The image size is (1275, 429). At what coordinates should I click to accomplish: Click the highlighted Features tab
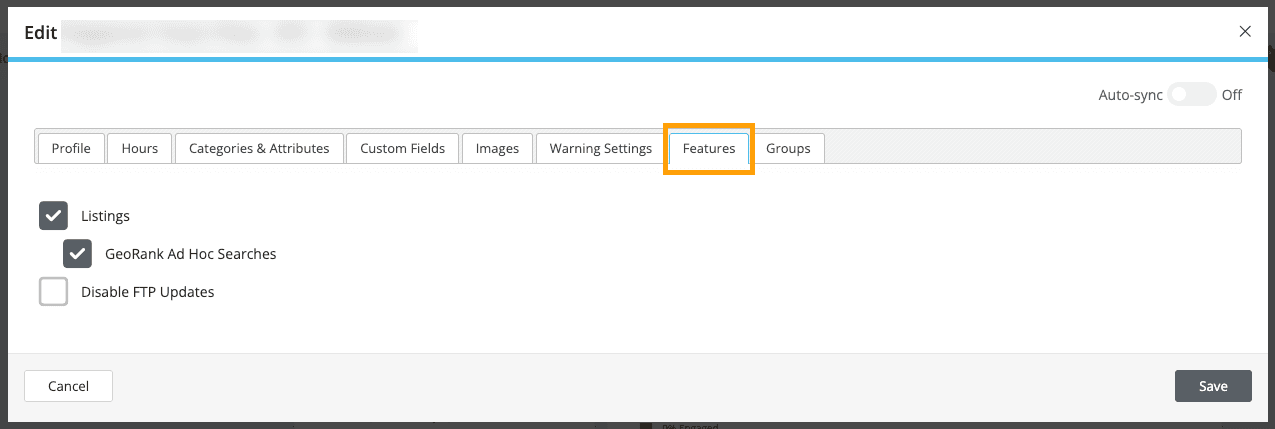pyautogui.click(x=708, y=148)
